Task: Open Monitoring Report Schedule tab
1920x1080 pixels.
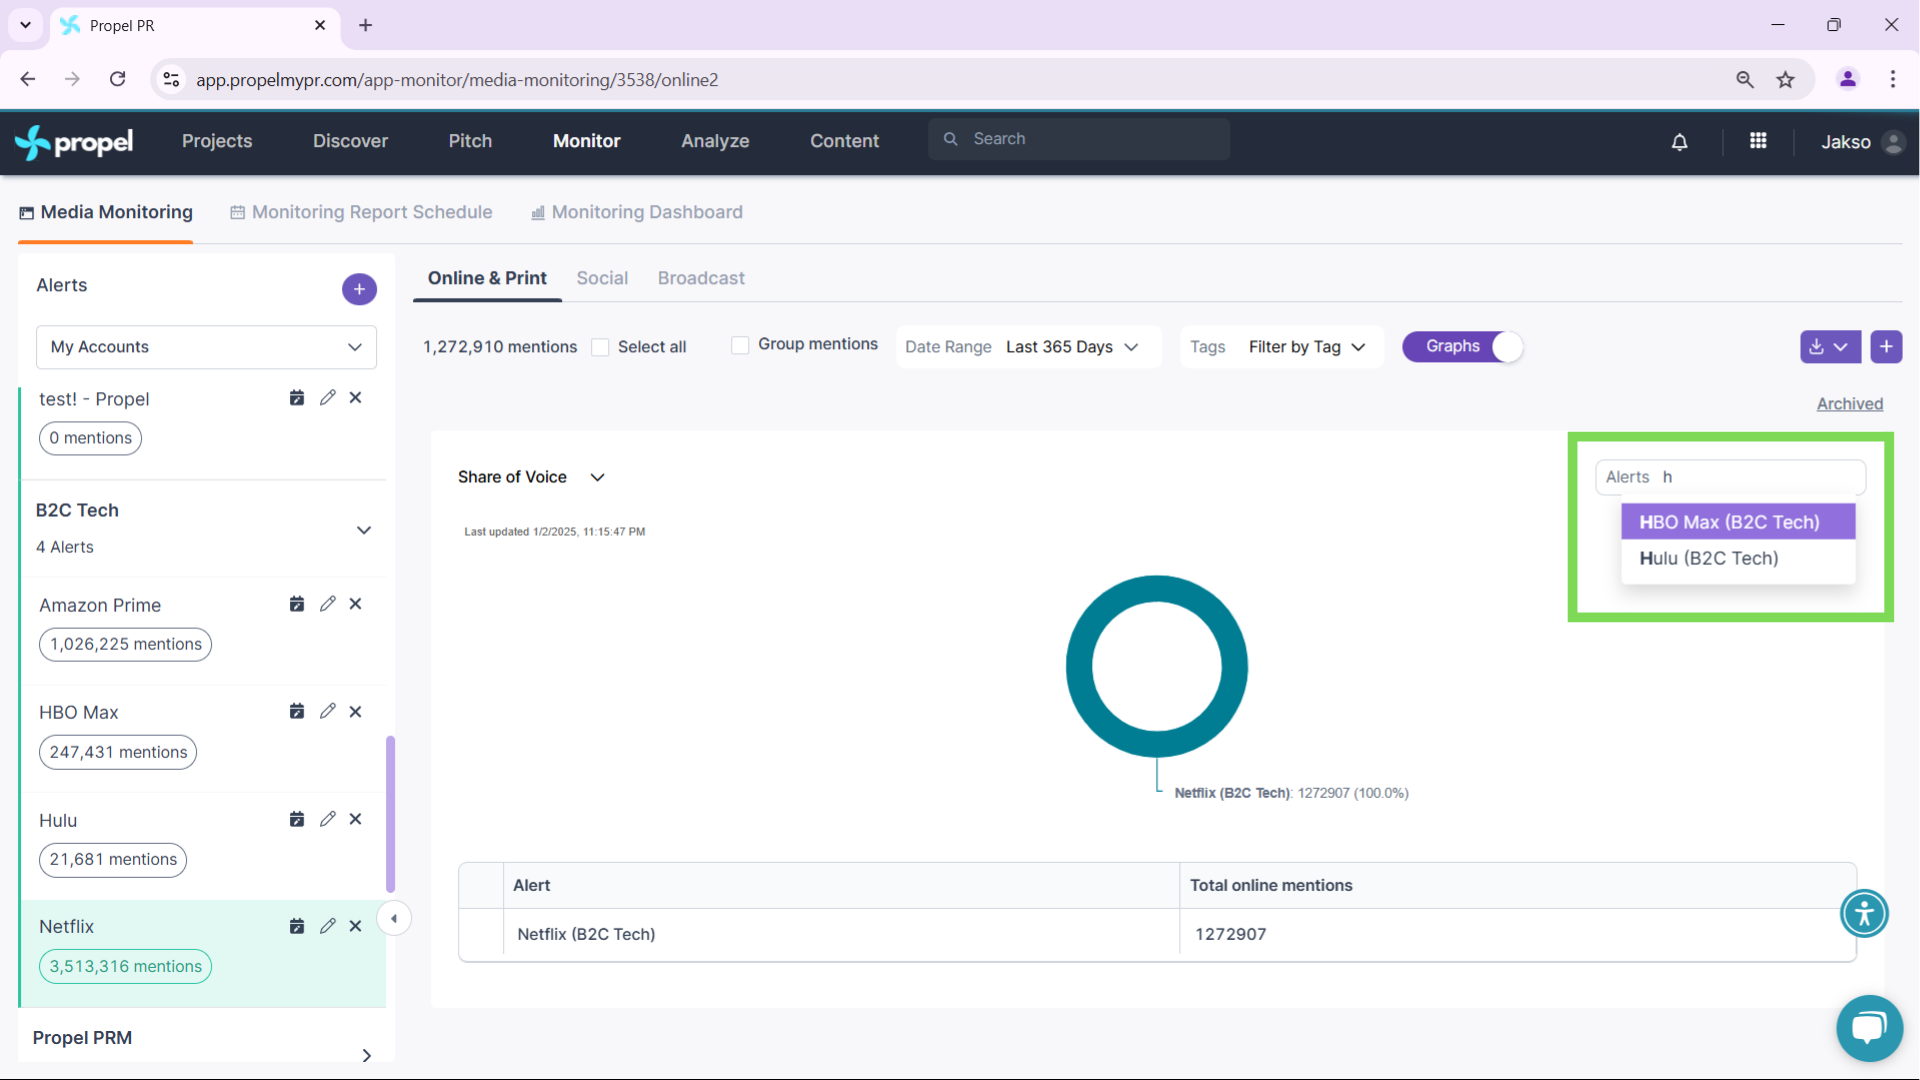Action: (x=361, y=212)
